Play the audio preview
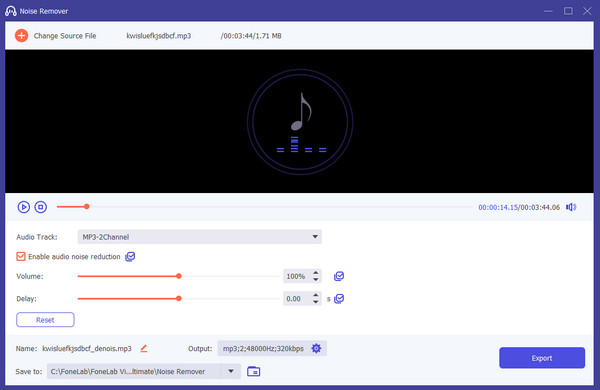This screenshot has width=600, height=390. tap(24, 207)
